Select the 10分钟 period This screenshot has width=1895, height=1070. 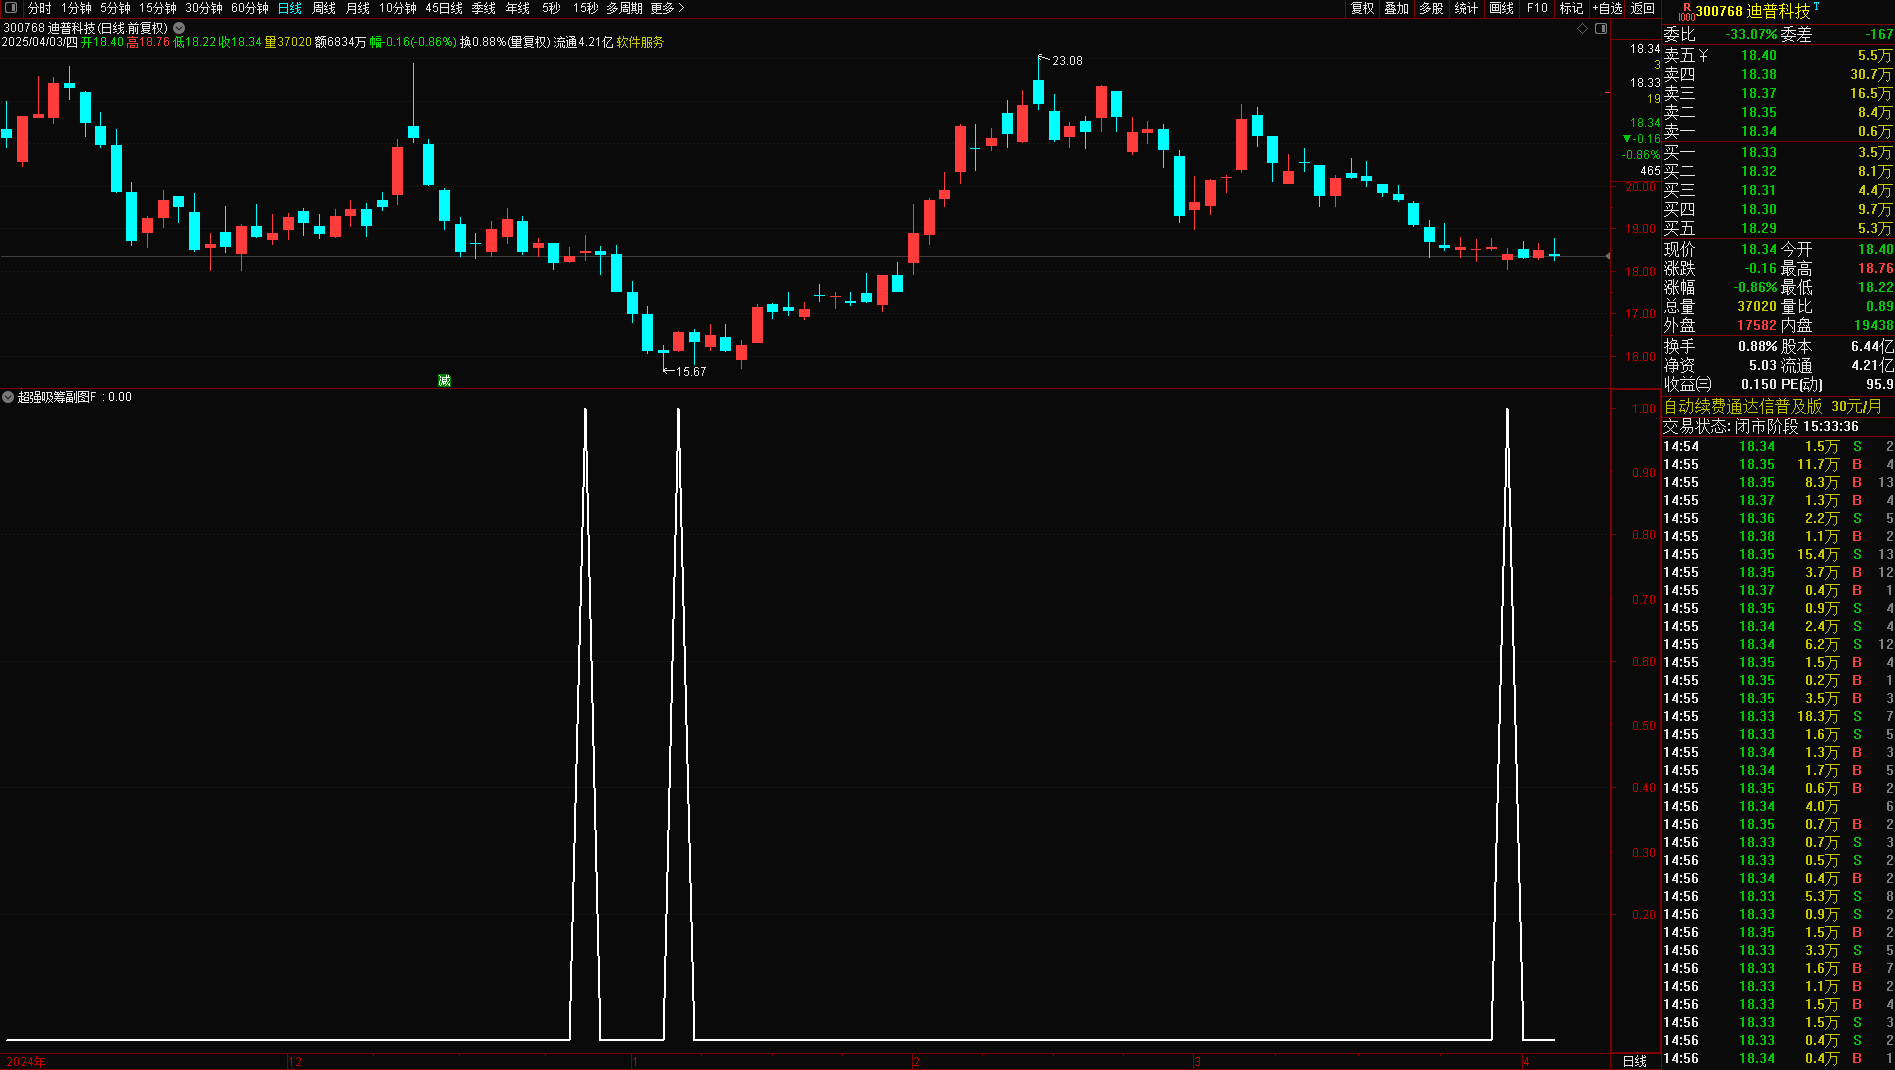397,8
